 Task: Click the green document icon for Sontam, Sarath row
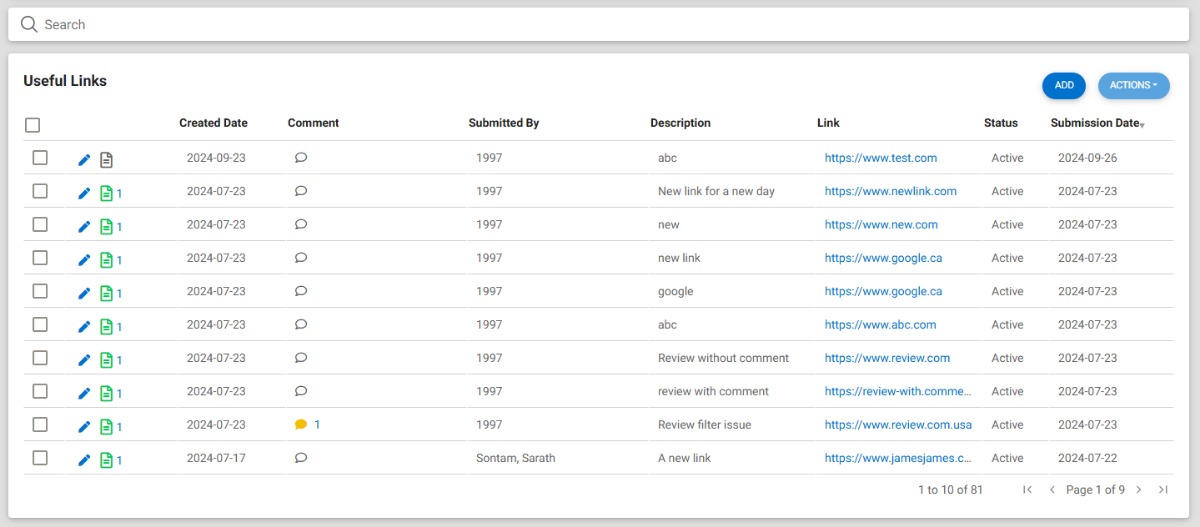coord(106,460)
